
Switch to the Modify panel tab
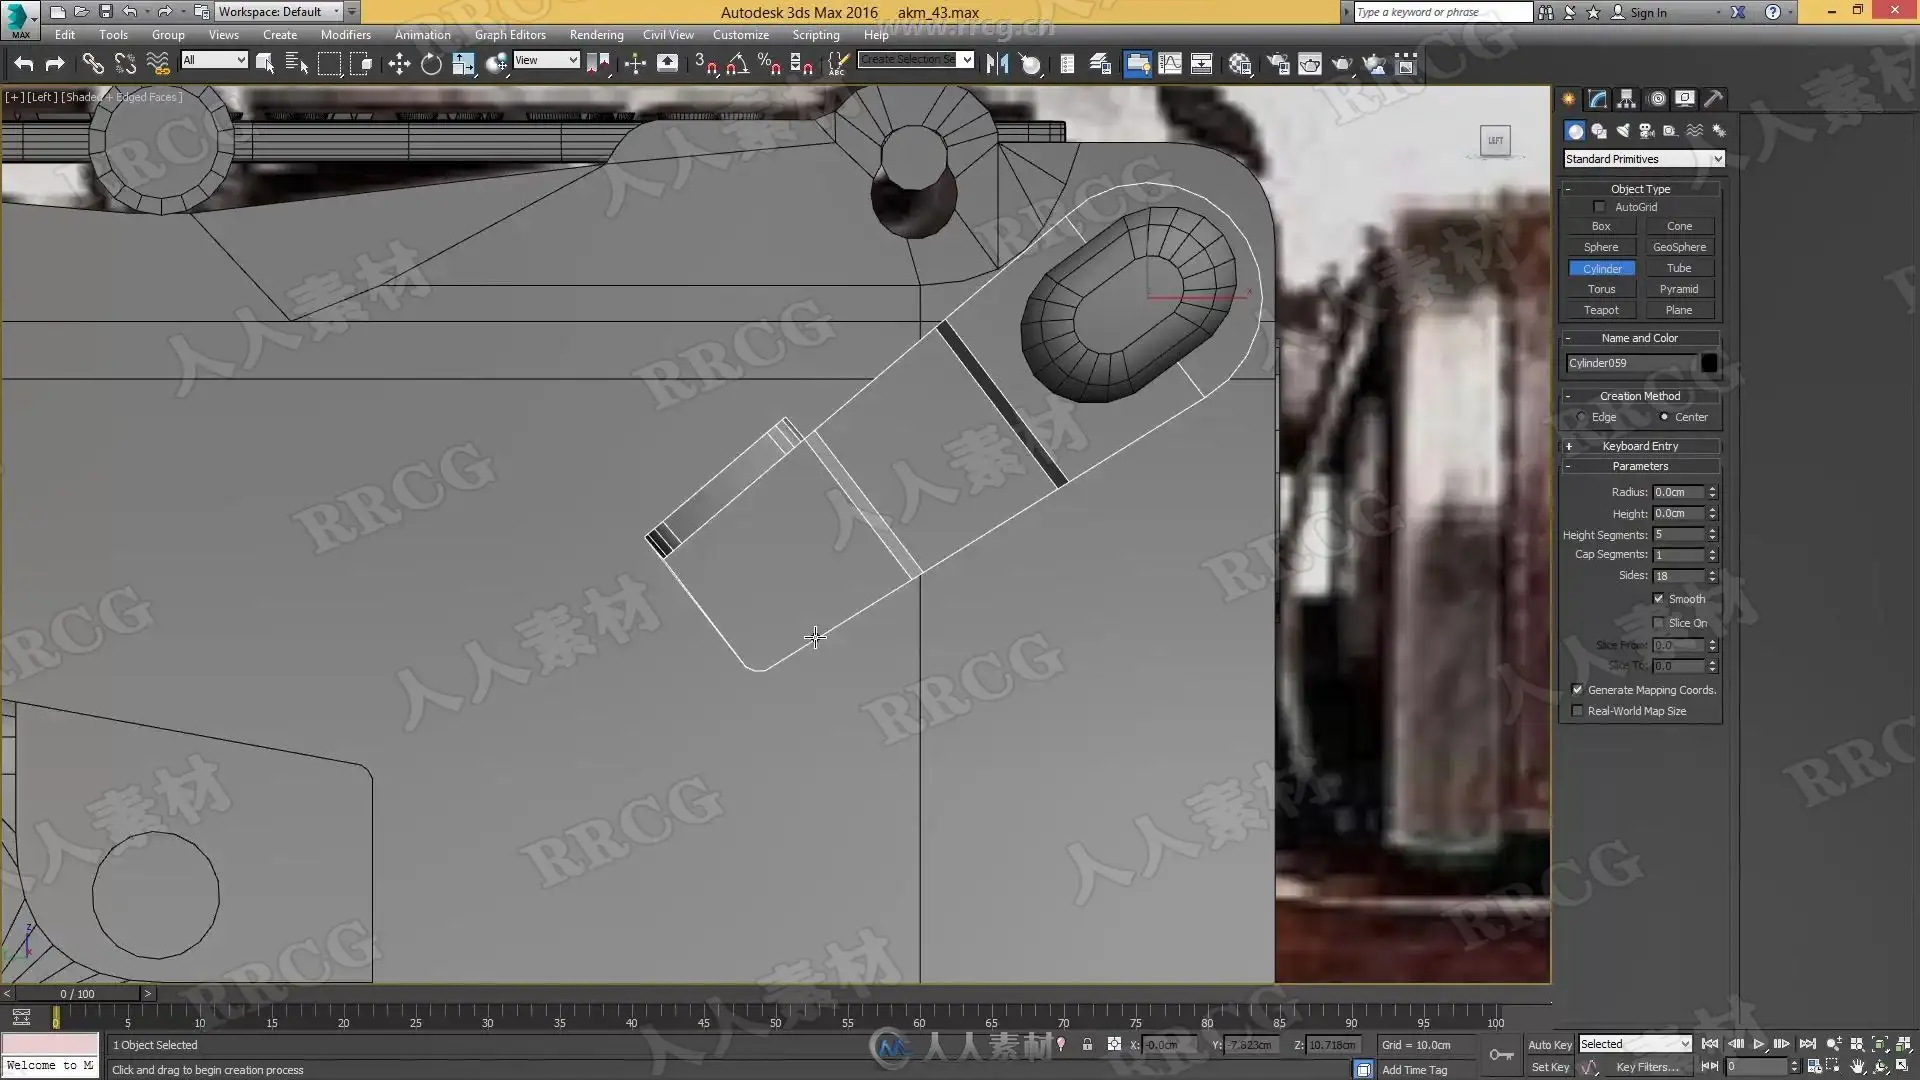tap(1598, 99)
